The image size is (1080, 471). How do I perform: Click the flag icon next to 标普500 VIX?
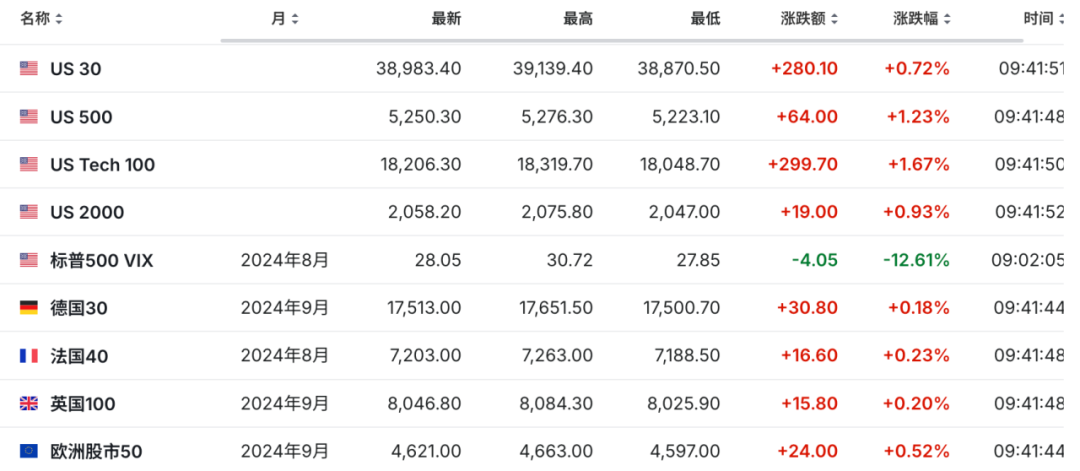(x=28, y=260)
